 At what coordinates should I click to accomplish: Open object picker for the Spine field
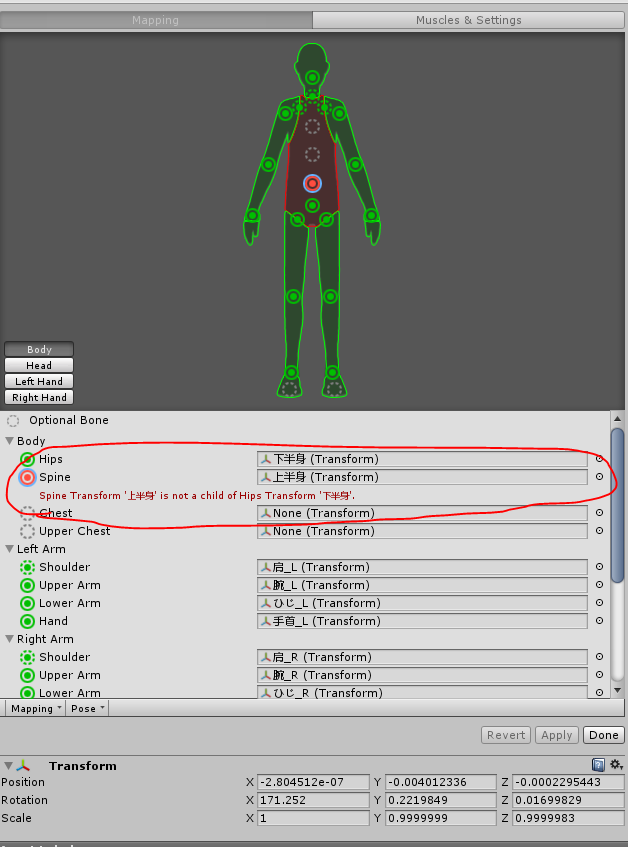599,476
